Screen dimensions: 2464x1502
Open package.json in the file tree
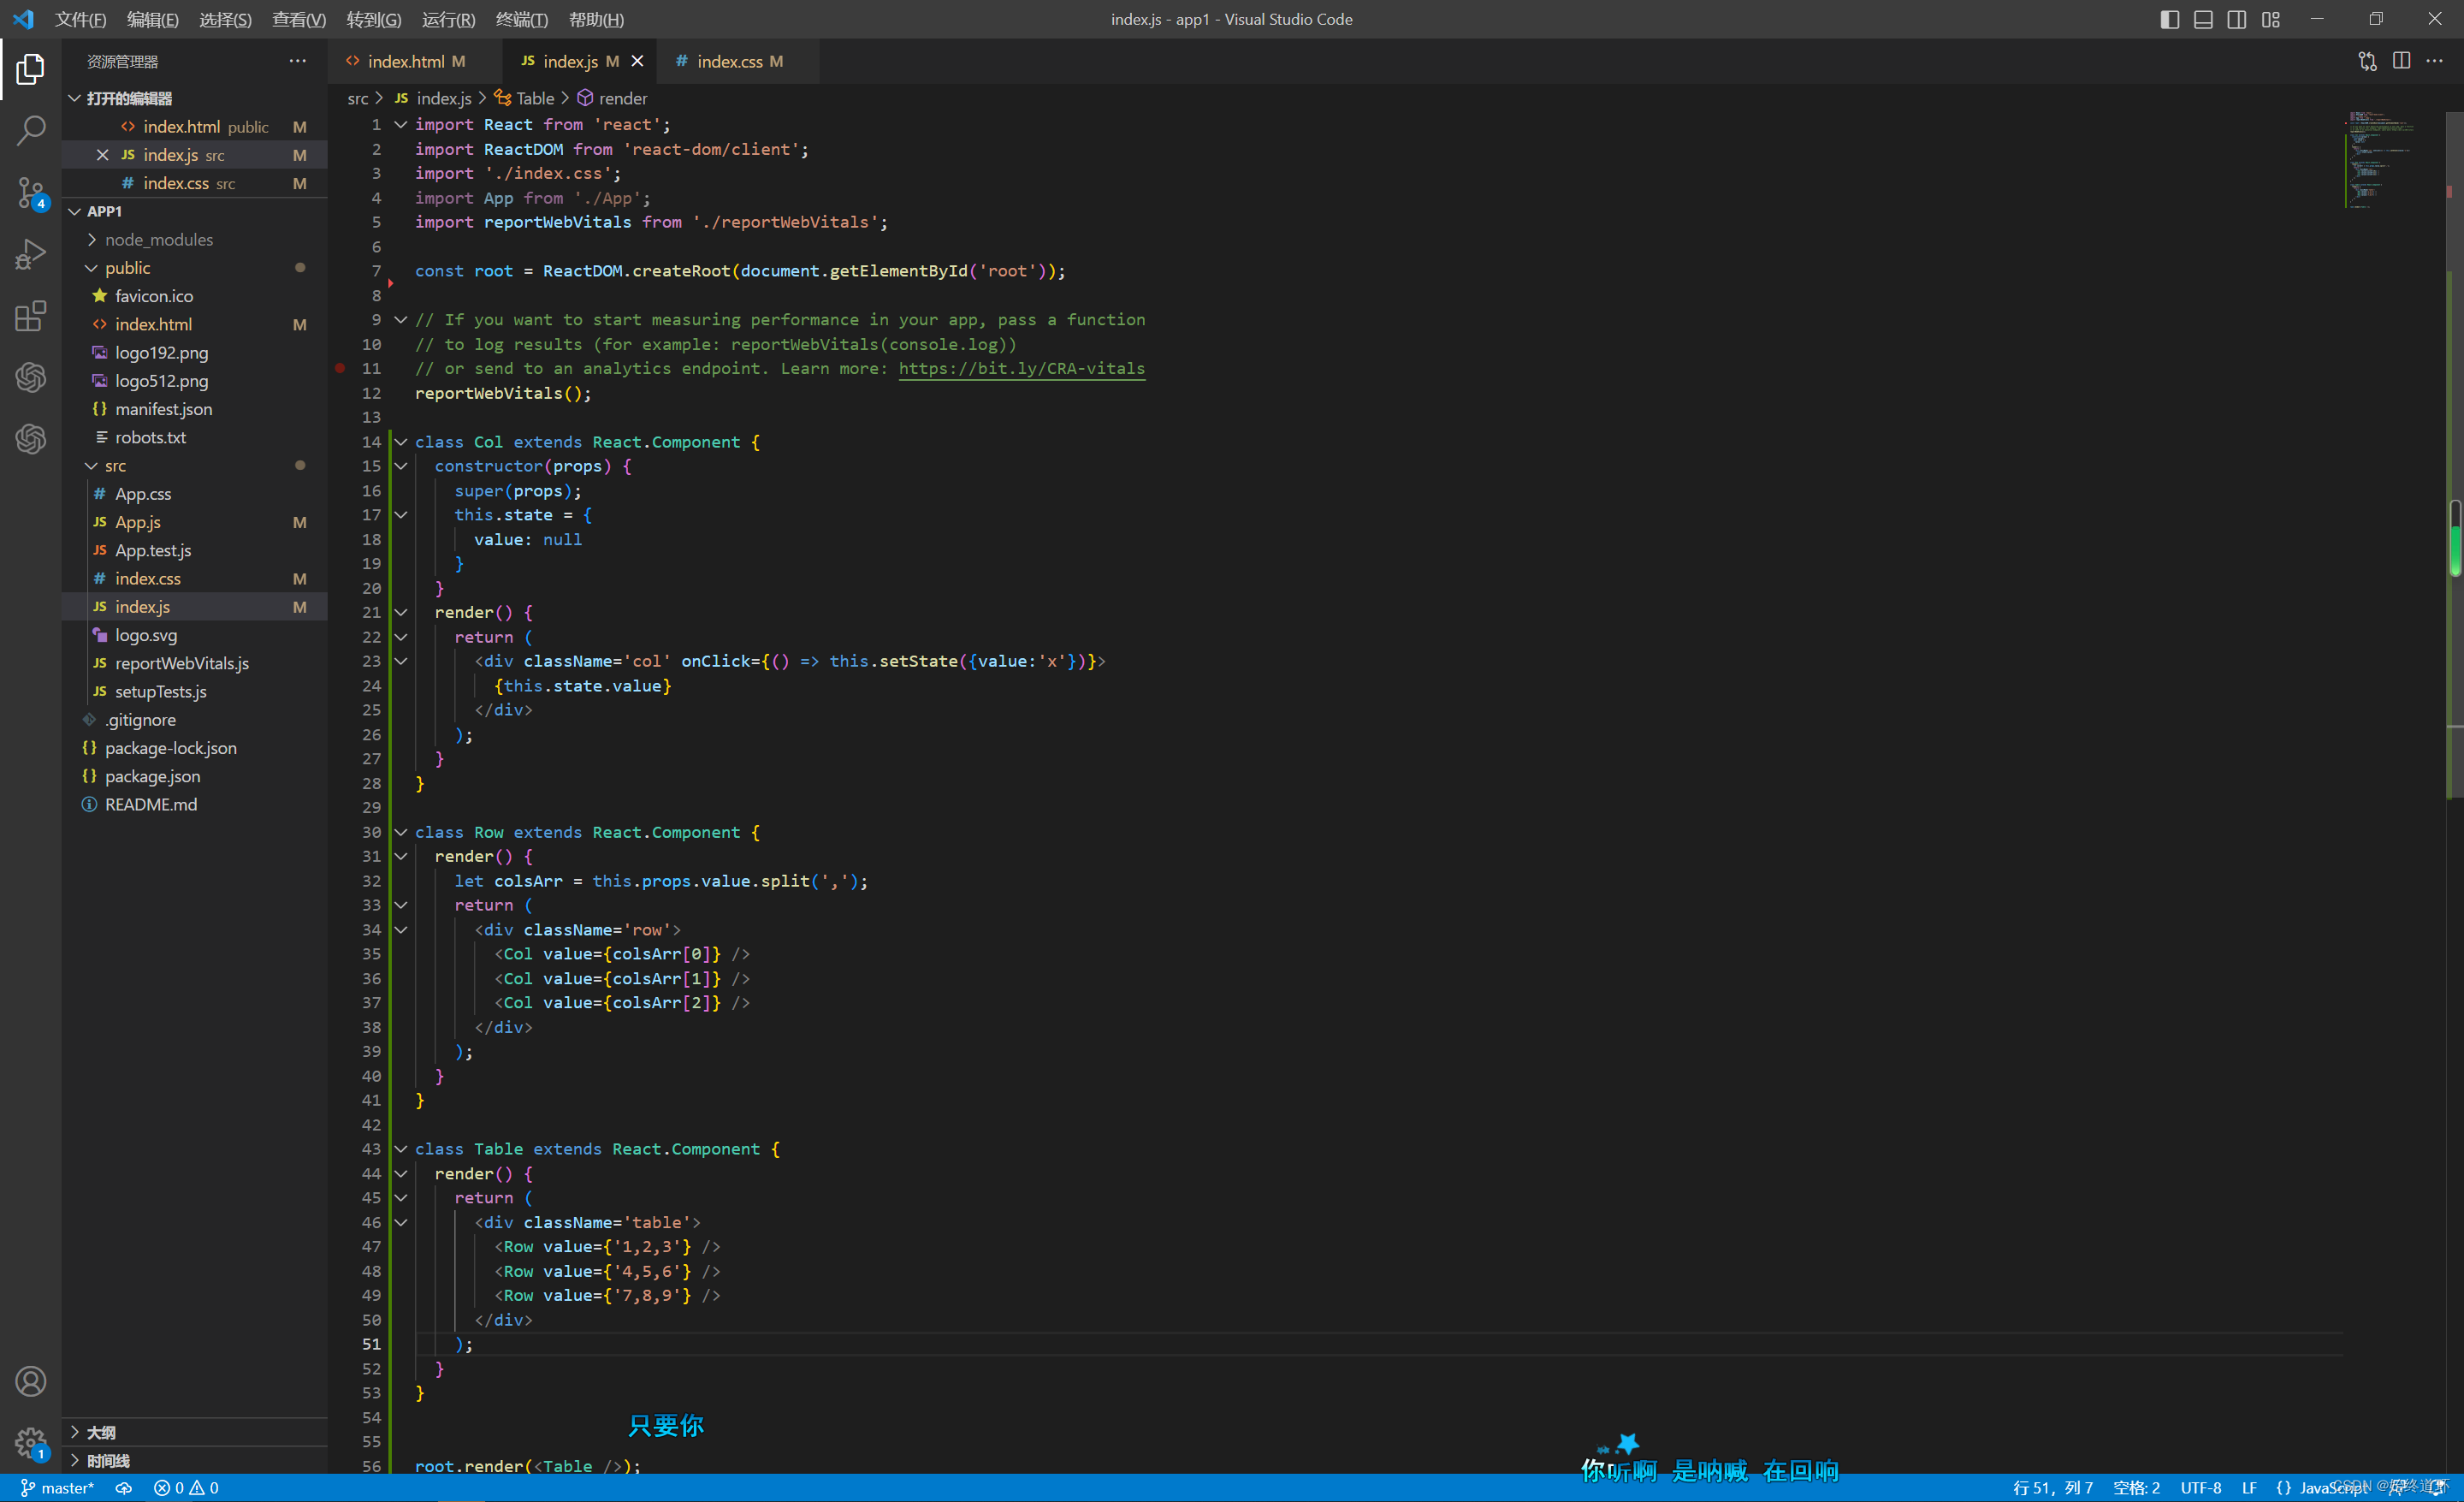point(152,776)
